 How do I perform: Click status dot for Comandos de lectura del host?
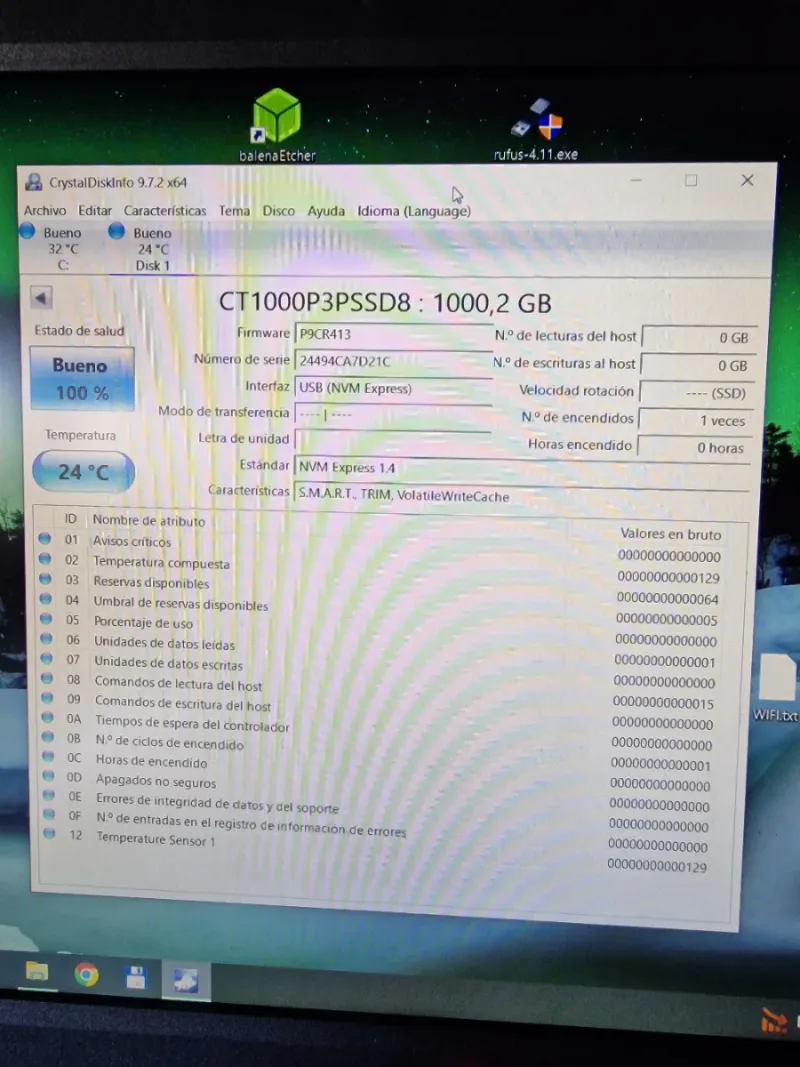[47, 678]
